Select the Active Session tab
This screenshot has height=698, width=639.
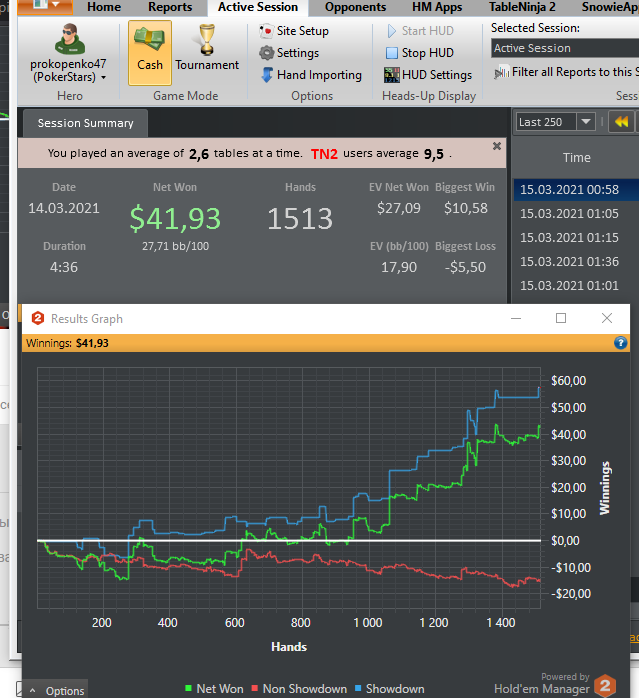258,7
